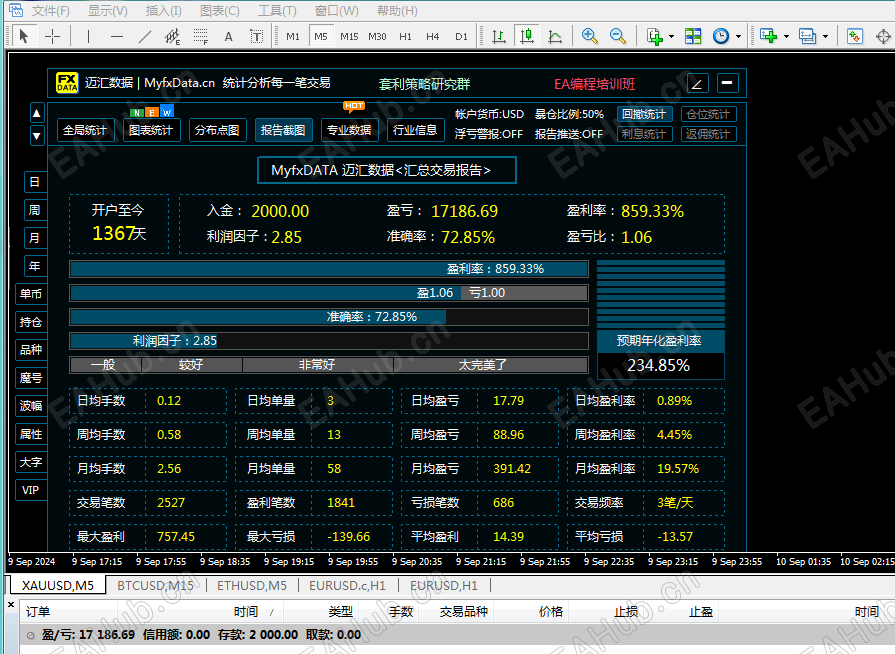Toggle H1 timeframe
Viewport: 895px width, 654px height.
coord(405,37)
